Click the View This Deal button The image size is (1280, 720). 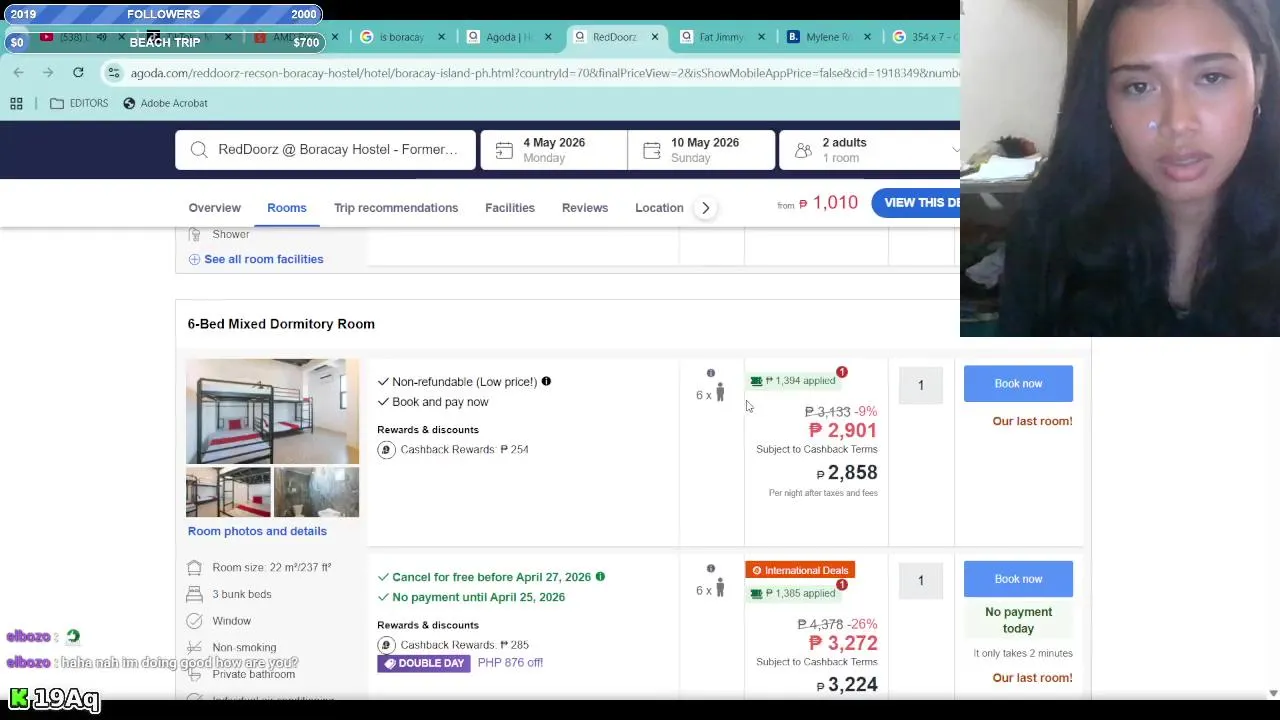pos(915,203)
